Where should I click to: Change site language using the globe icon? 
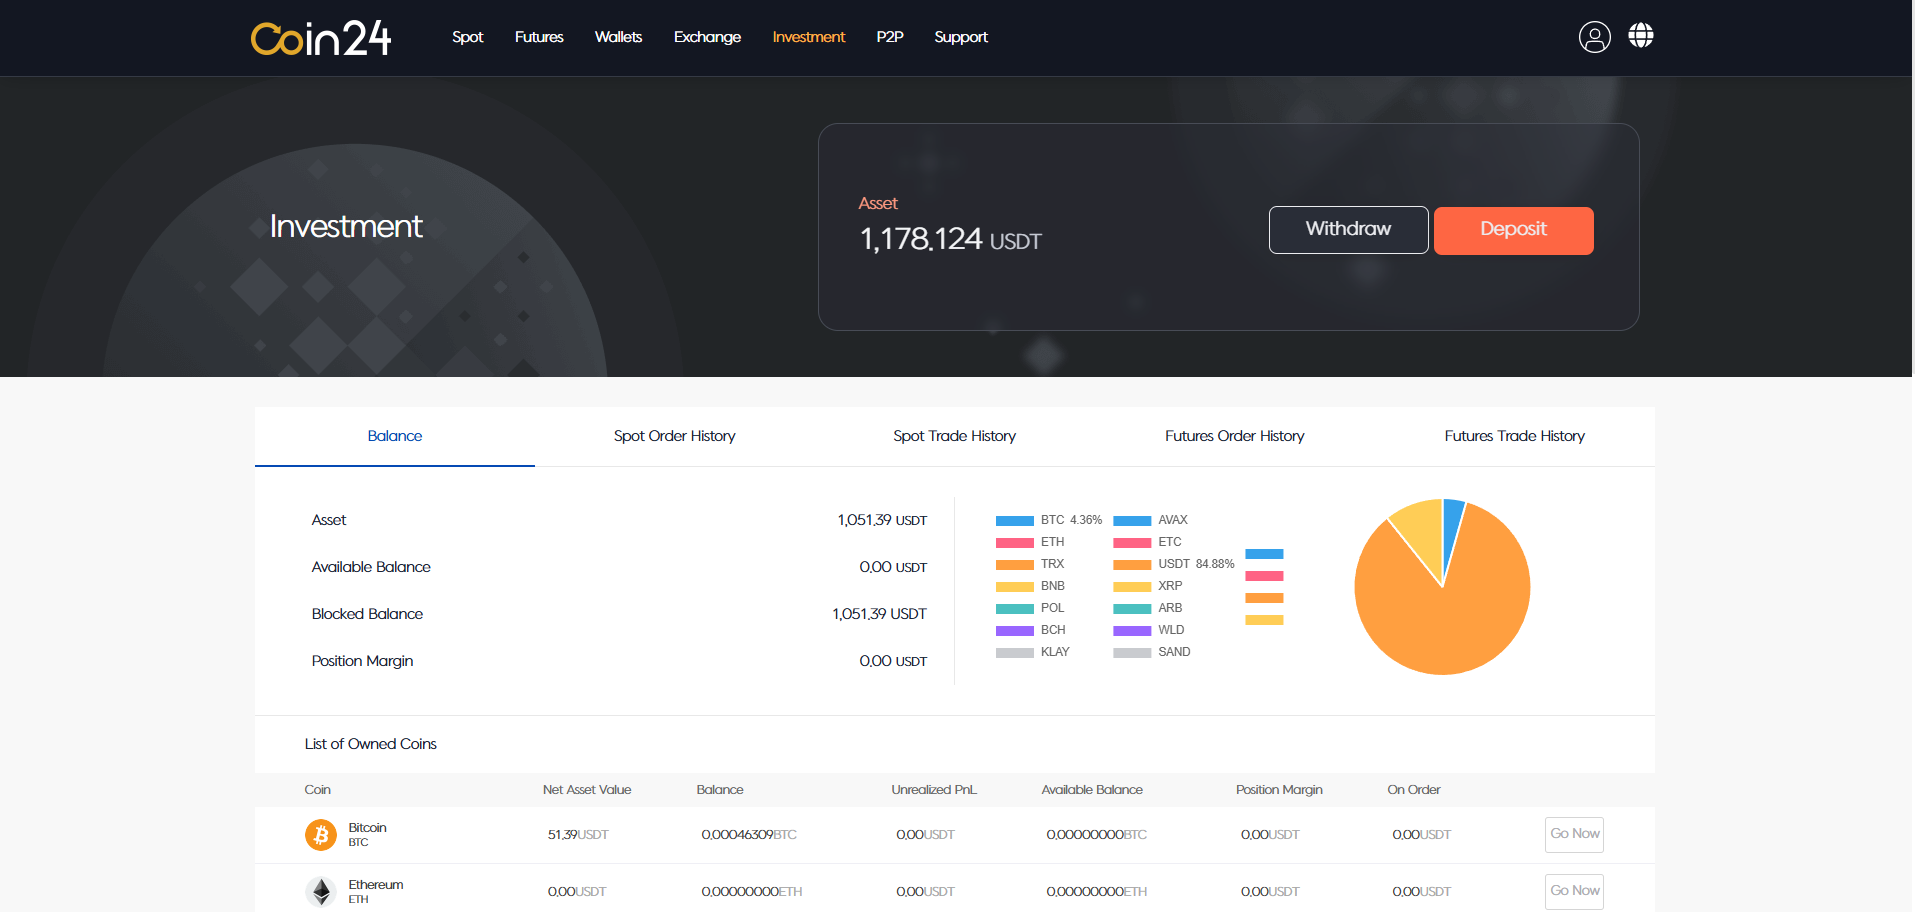[x=1640, y=37]
